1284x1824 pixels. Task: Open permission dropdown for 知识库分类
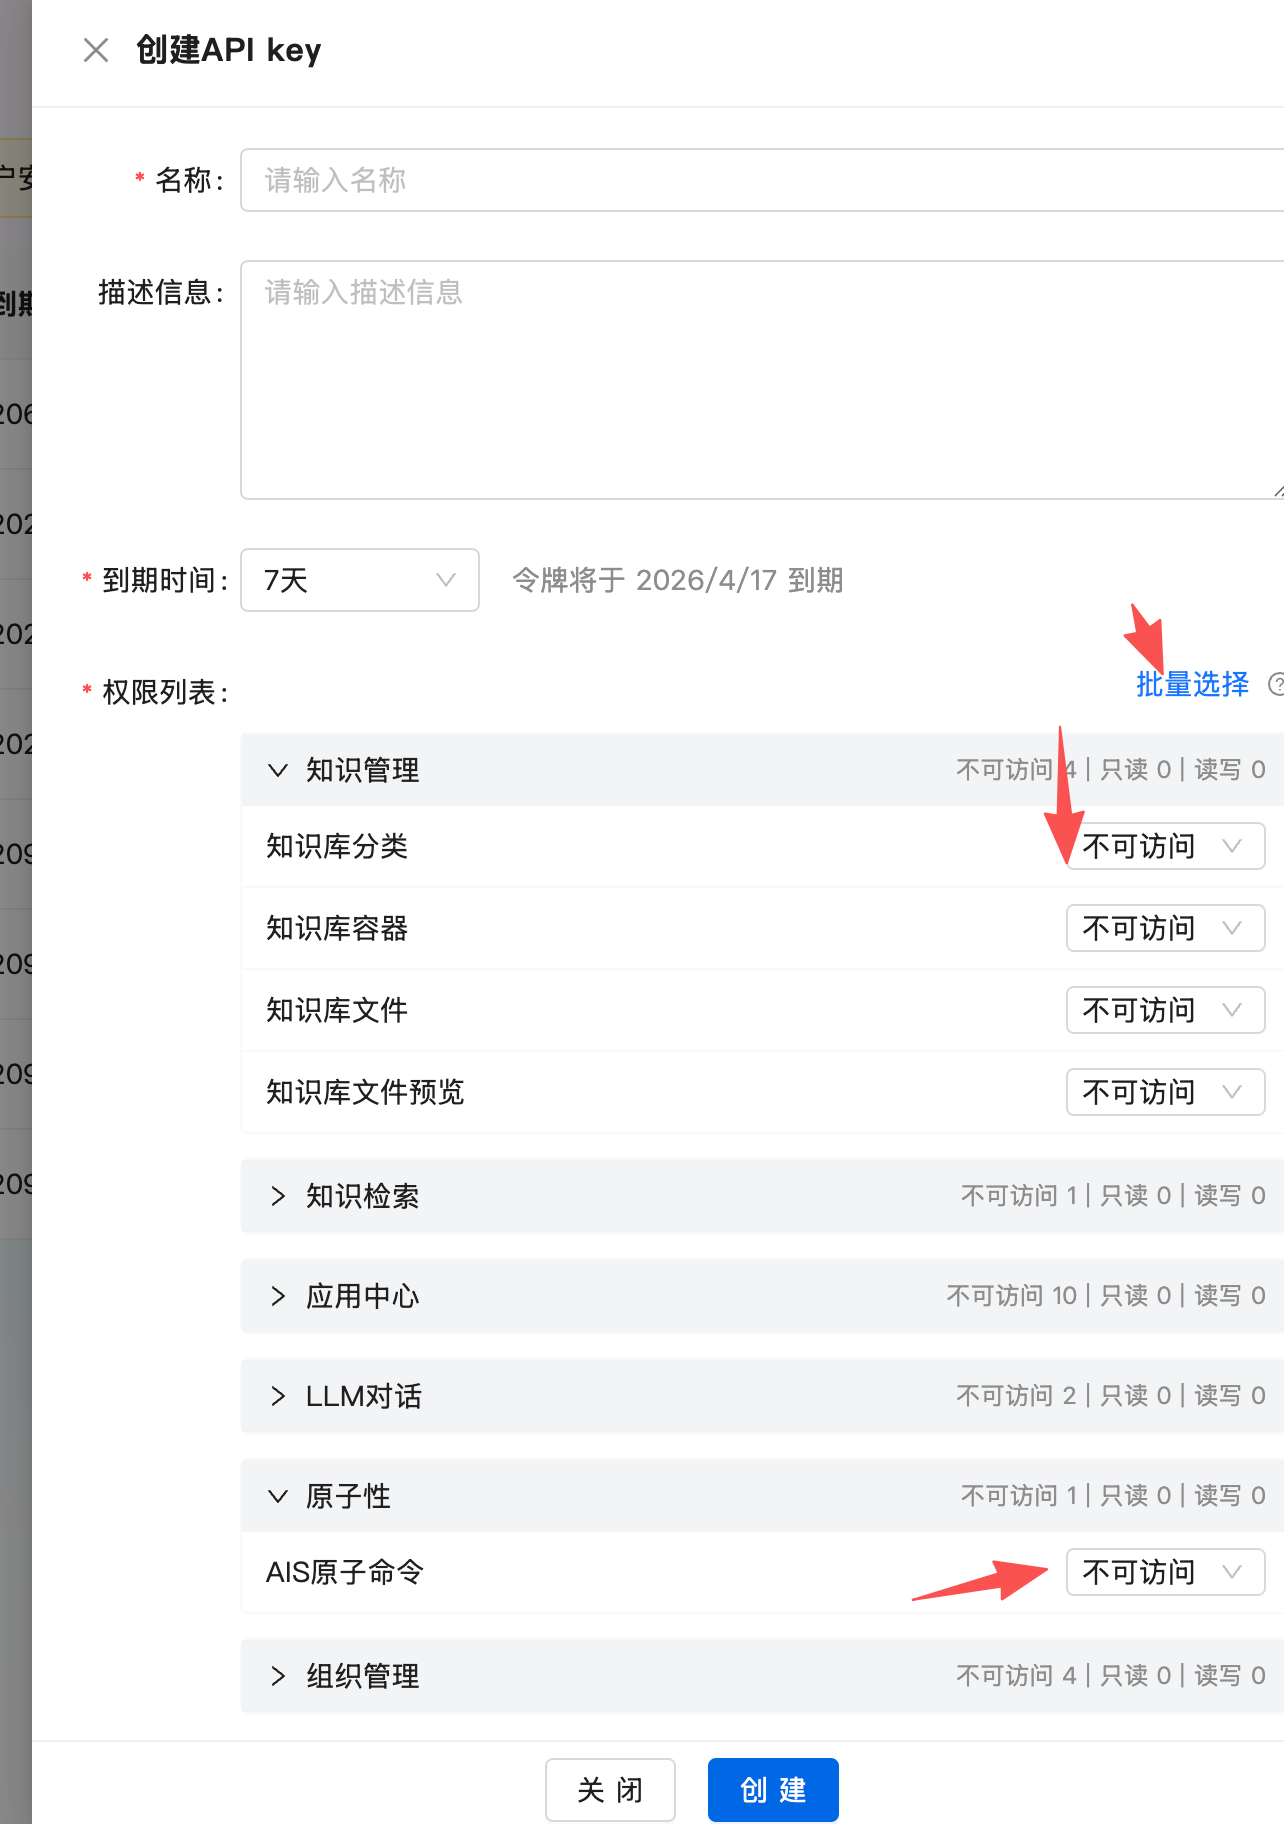tap(1165, 846)
